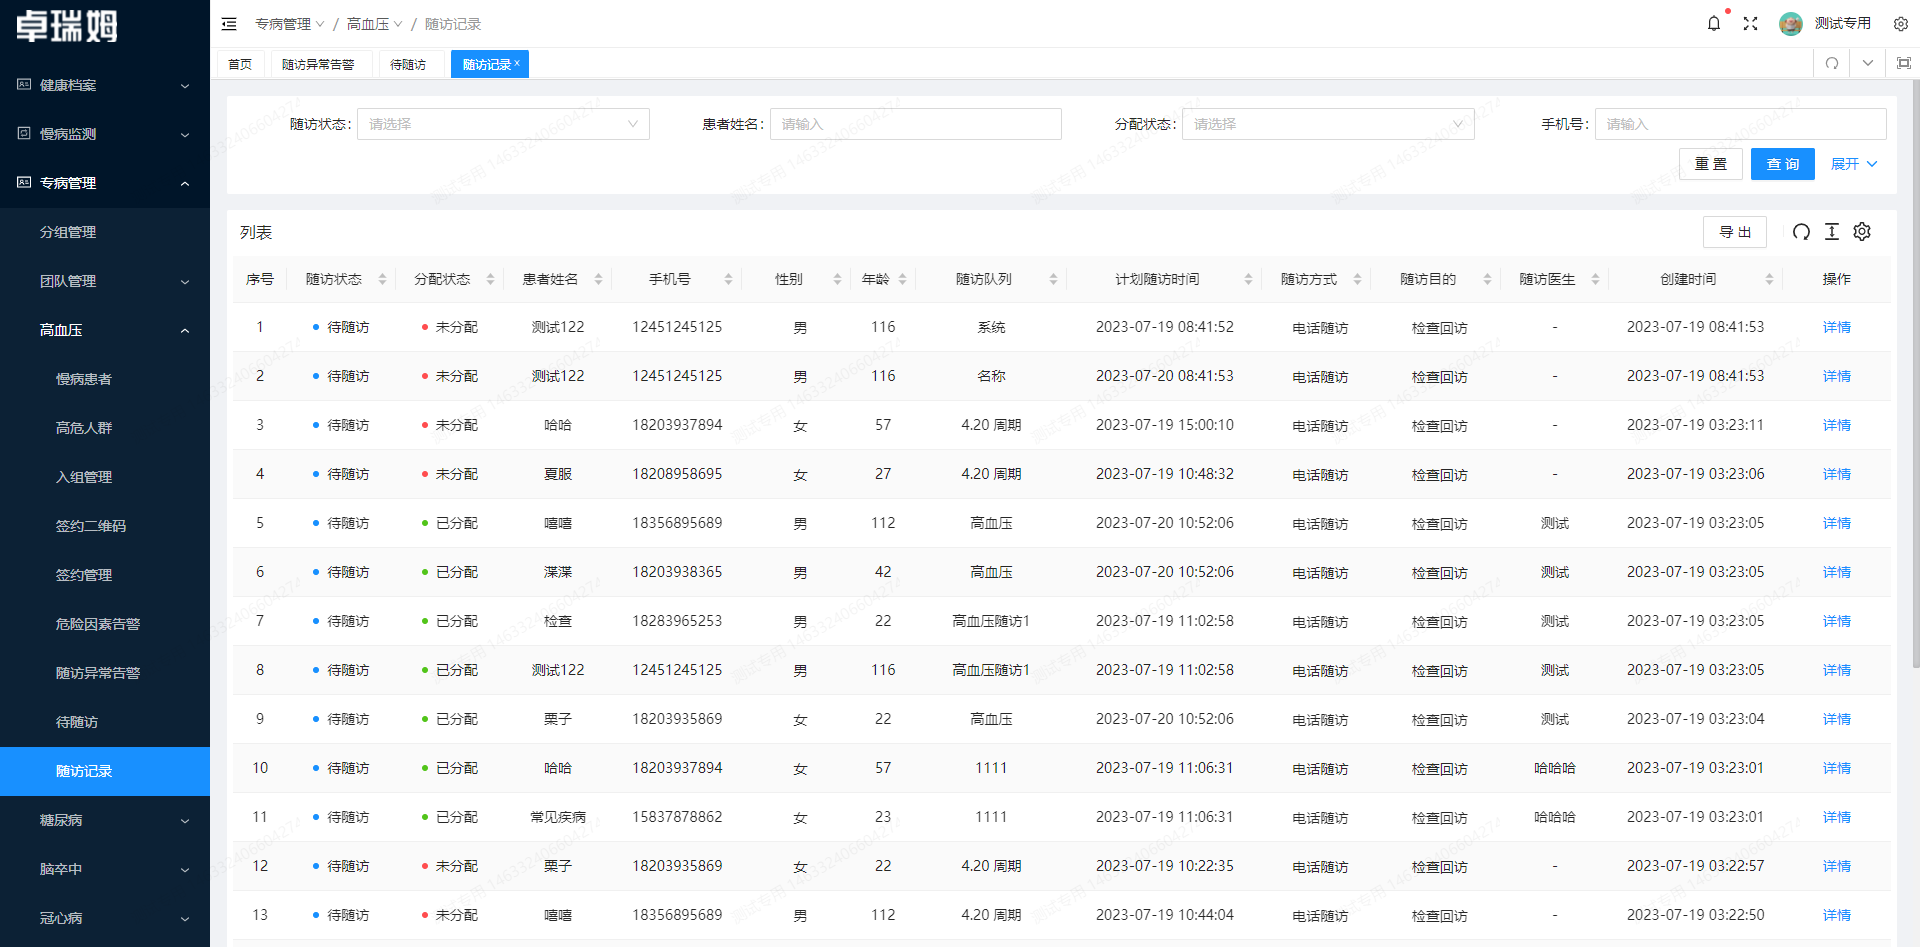Collapse the sidebar with the menu fold icon
Image resolution: width=1920 pixels, height=947 pixels.
point(229,24)
